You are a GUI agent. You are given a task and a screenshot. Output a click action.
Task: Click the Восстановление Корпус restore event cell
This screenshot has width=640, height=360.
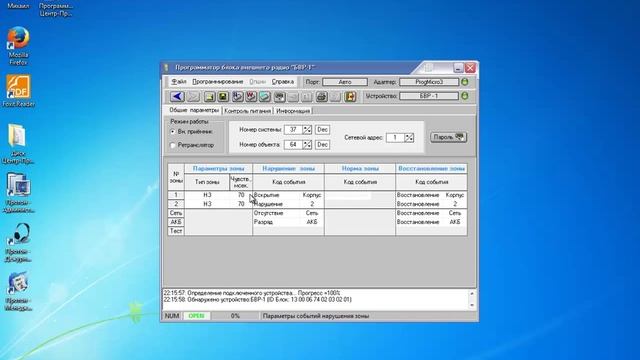(x=431, y=195)
